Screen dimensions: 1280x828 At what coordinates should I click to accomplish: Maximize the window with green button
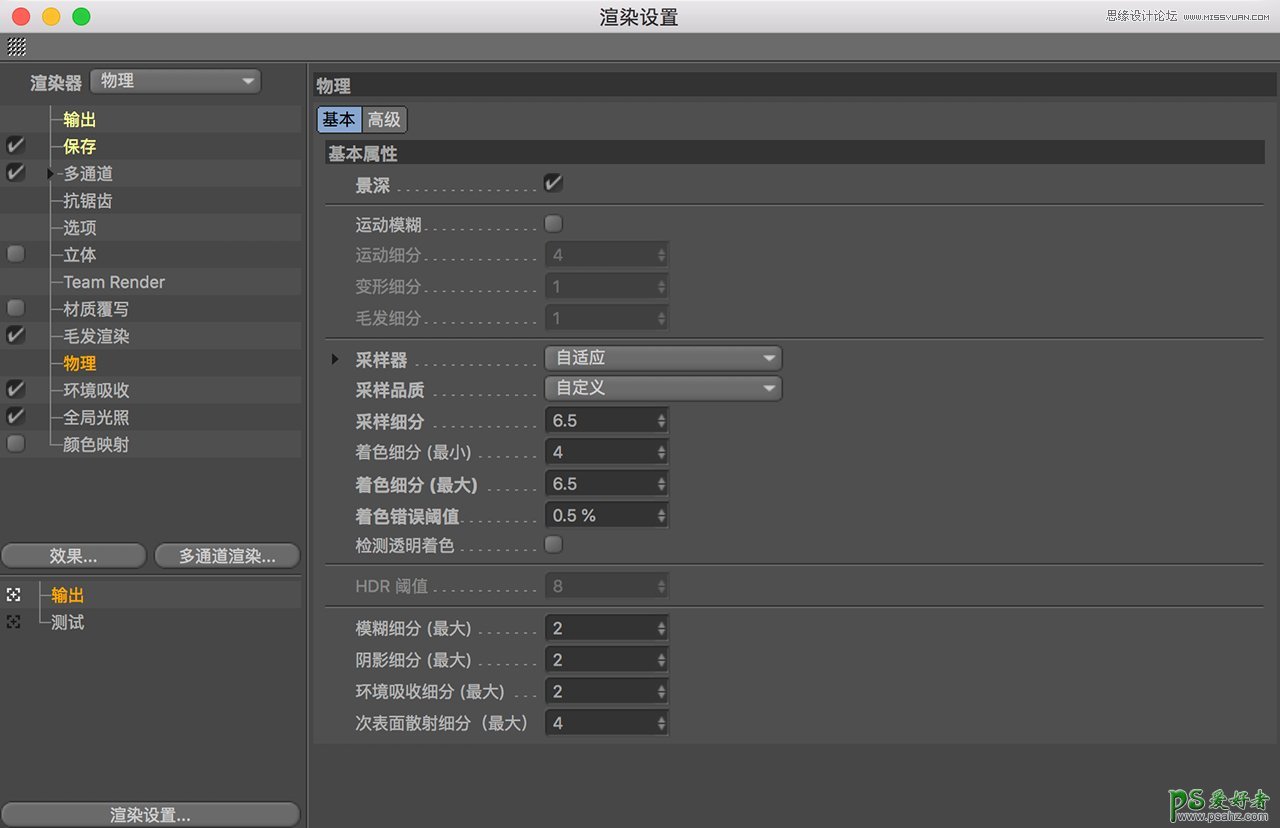coord(81,16)
